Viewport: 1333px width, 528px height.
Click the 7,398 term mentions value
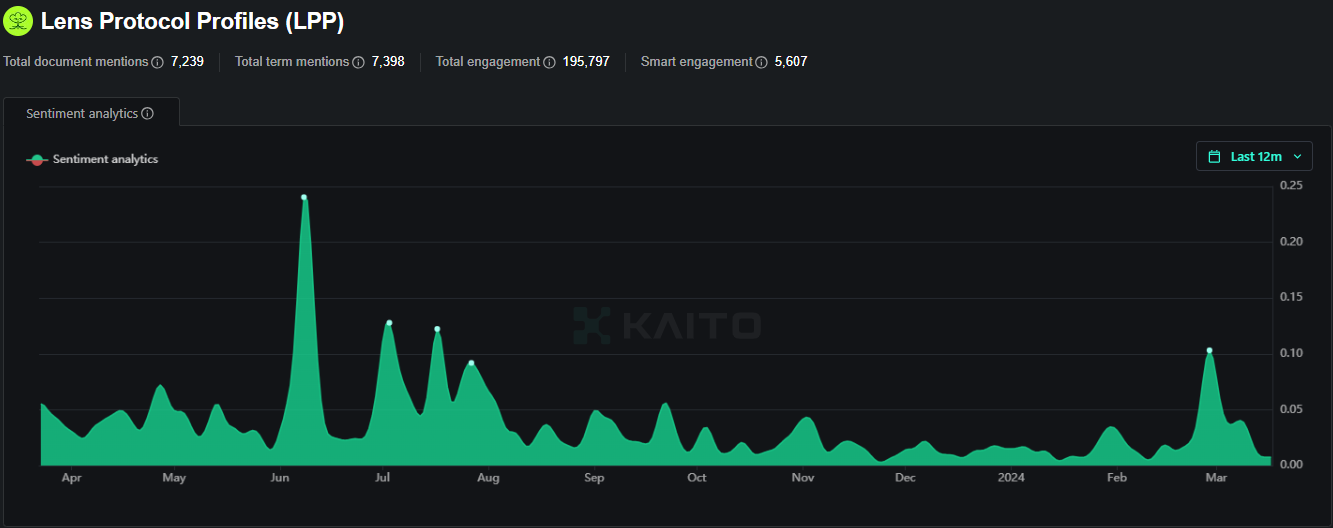[x=388, y=62]
